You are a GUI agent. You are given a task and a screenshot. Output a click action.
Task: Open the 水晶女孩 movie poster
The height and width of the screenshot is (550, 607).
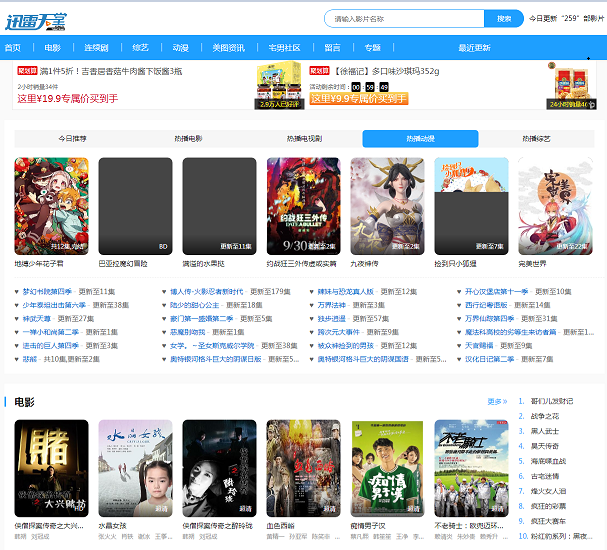(135, 468)
